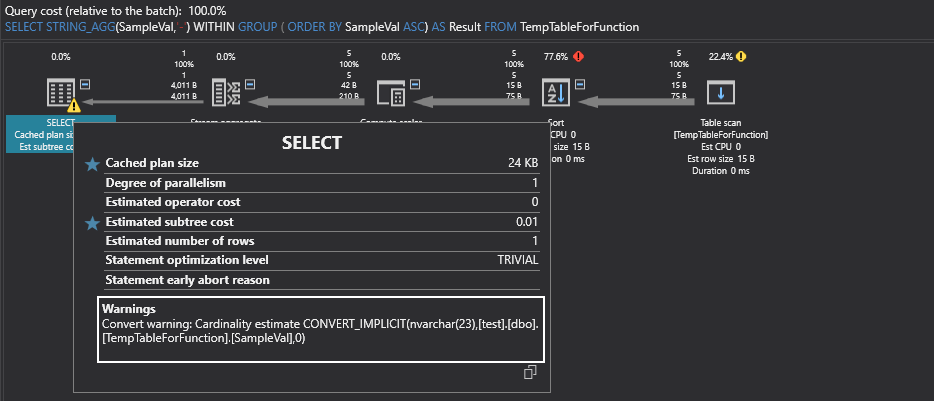
Task: Click the copy icon below the Warnings box
Action: (x=531, y=372)
